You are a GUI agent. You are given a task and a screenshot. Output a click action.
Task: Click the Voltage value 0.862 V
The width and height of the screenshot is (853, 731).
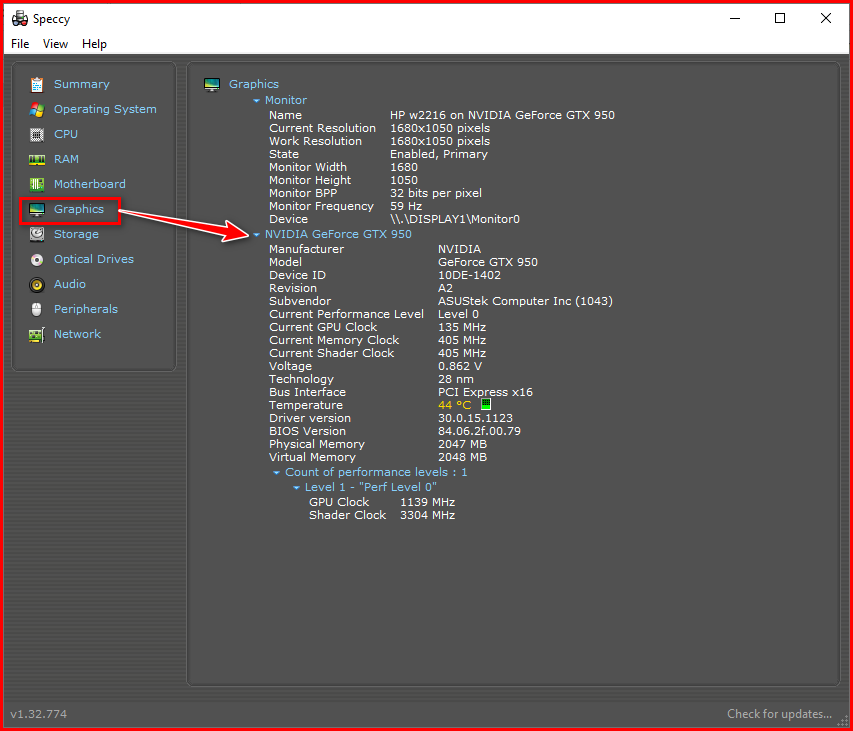point(460,366)
